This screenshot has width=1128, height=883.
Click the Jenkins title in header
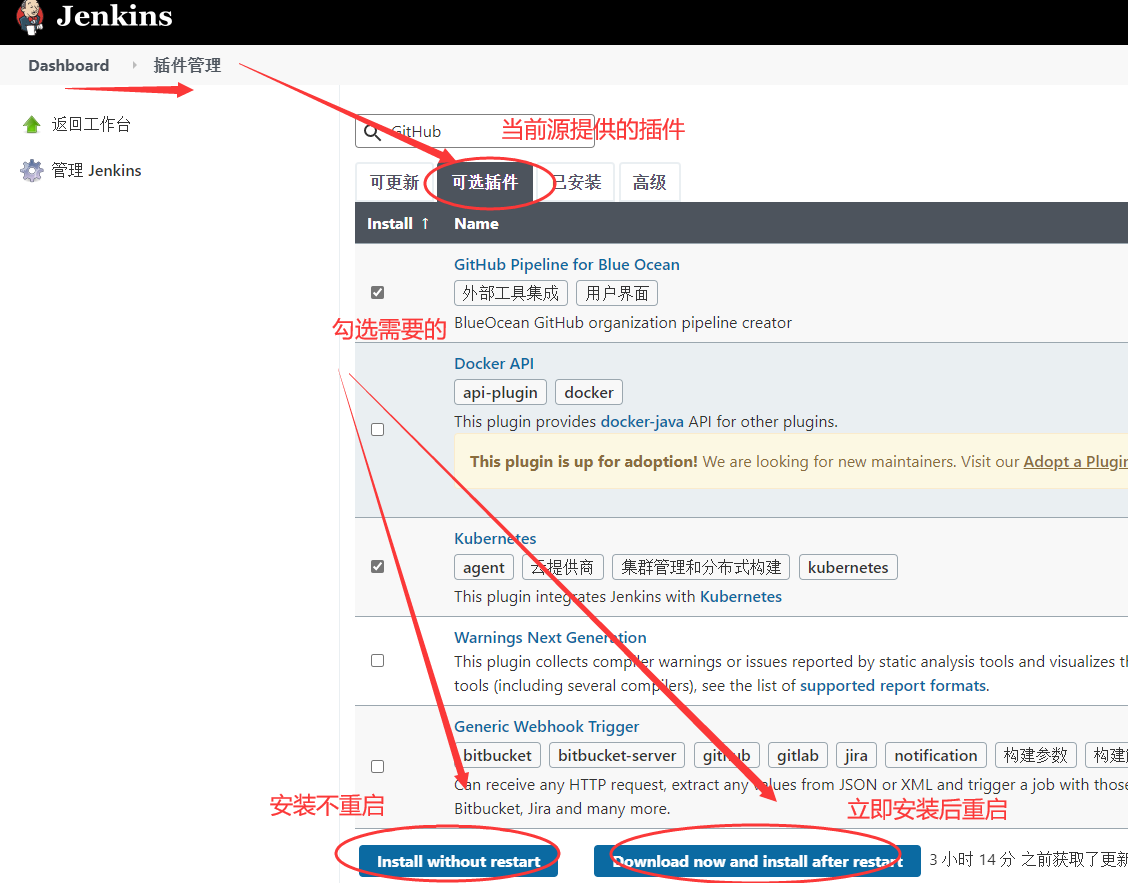[x=114, y=16]
